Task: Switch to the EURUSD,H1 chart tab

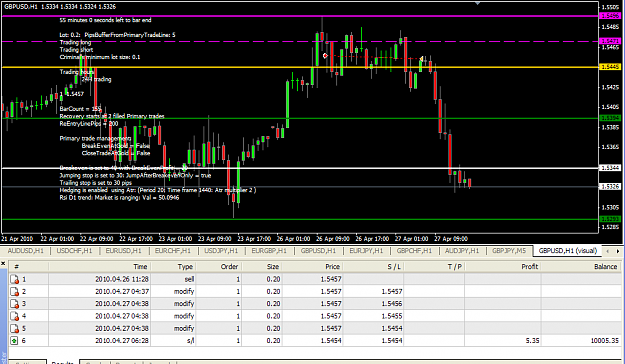Action: (x=123, y=251)
